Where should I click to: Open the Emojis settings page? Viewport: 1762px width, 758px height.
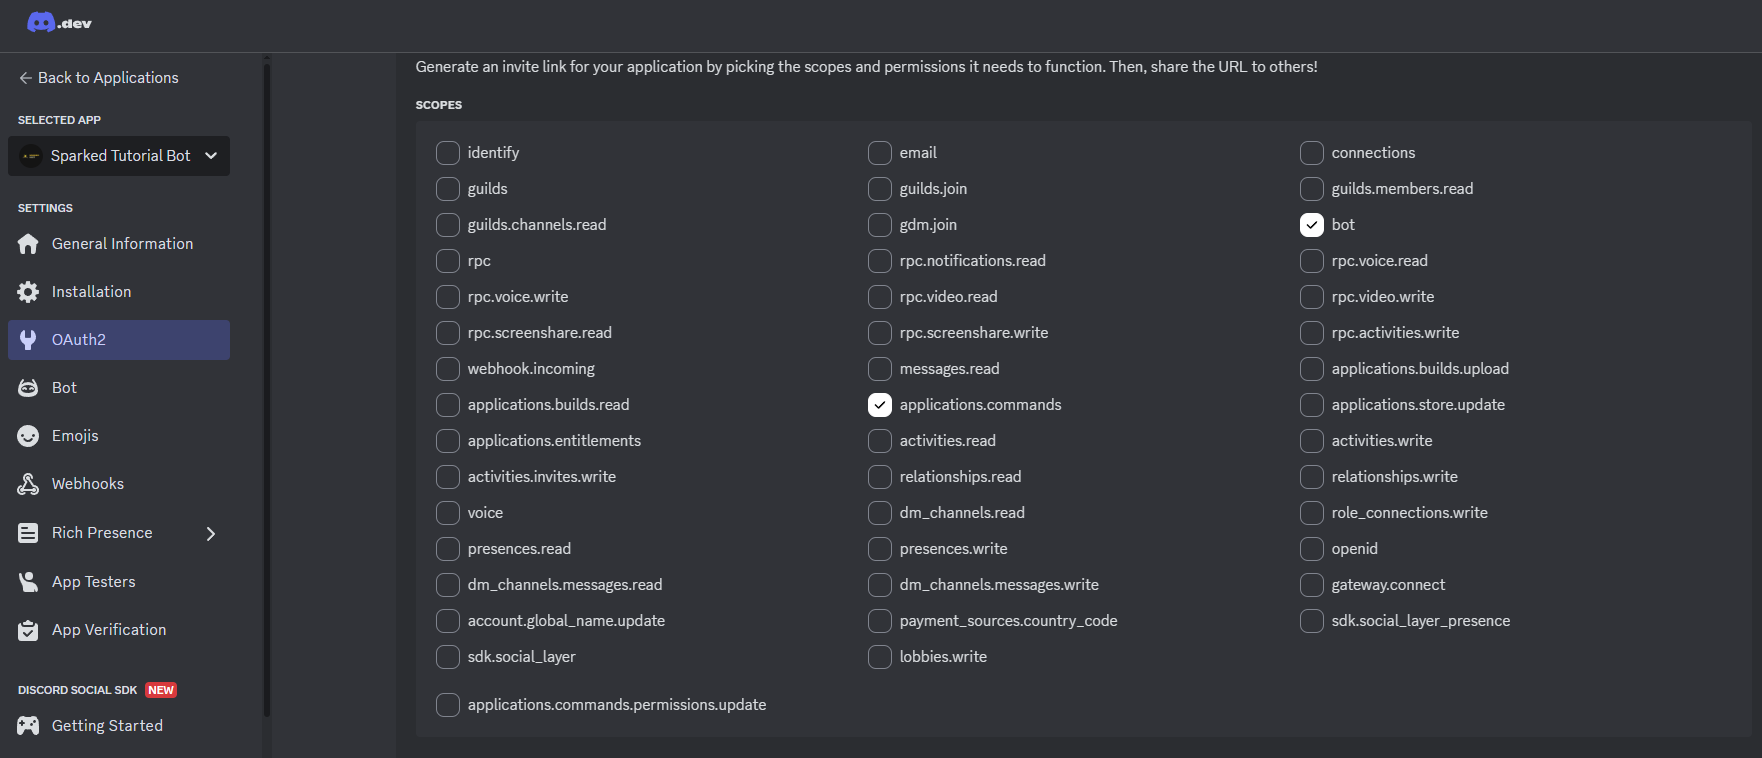[x=119, y=436]
